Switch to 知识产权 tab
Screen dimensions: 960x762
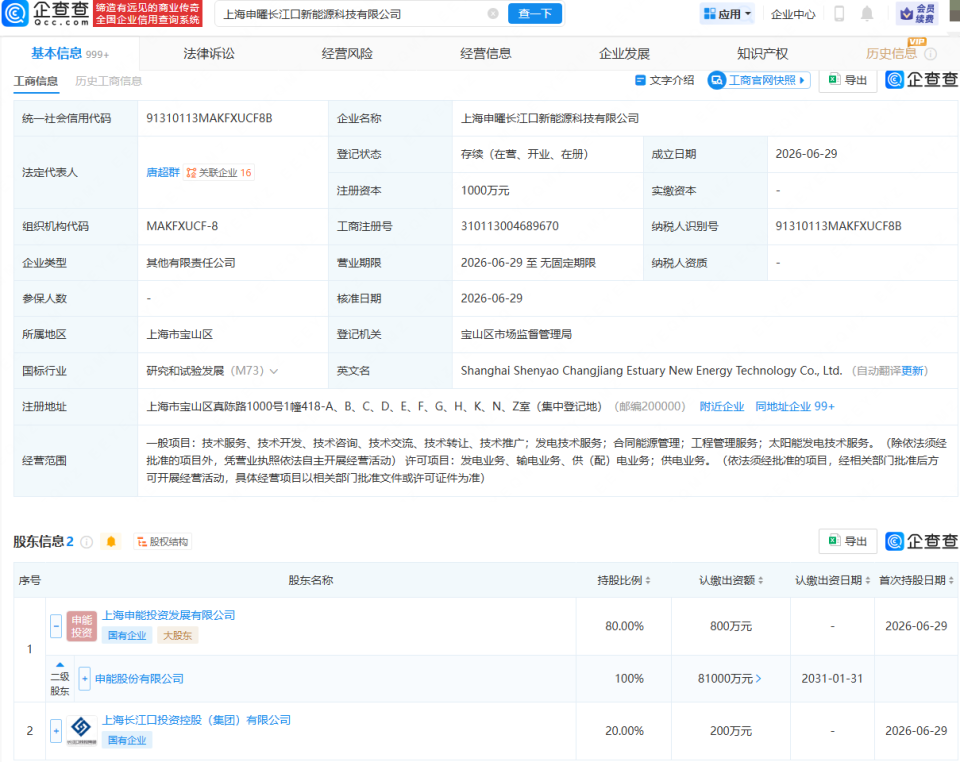click(762, 54)
